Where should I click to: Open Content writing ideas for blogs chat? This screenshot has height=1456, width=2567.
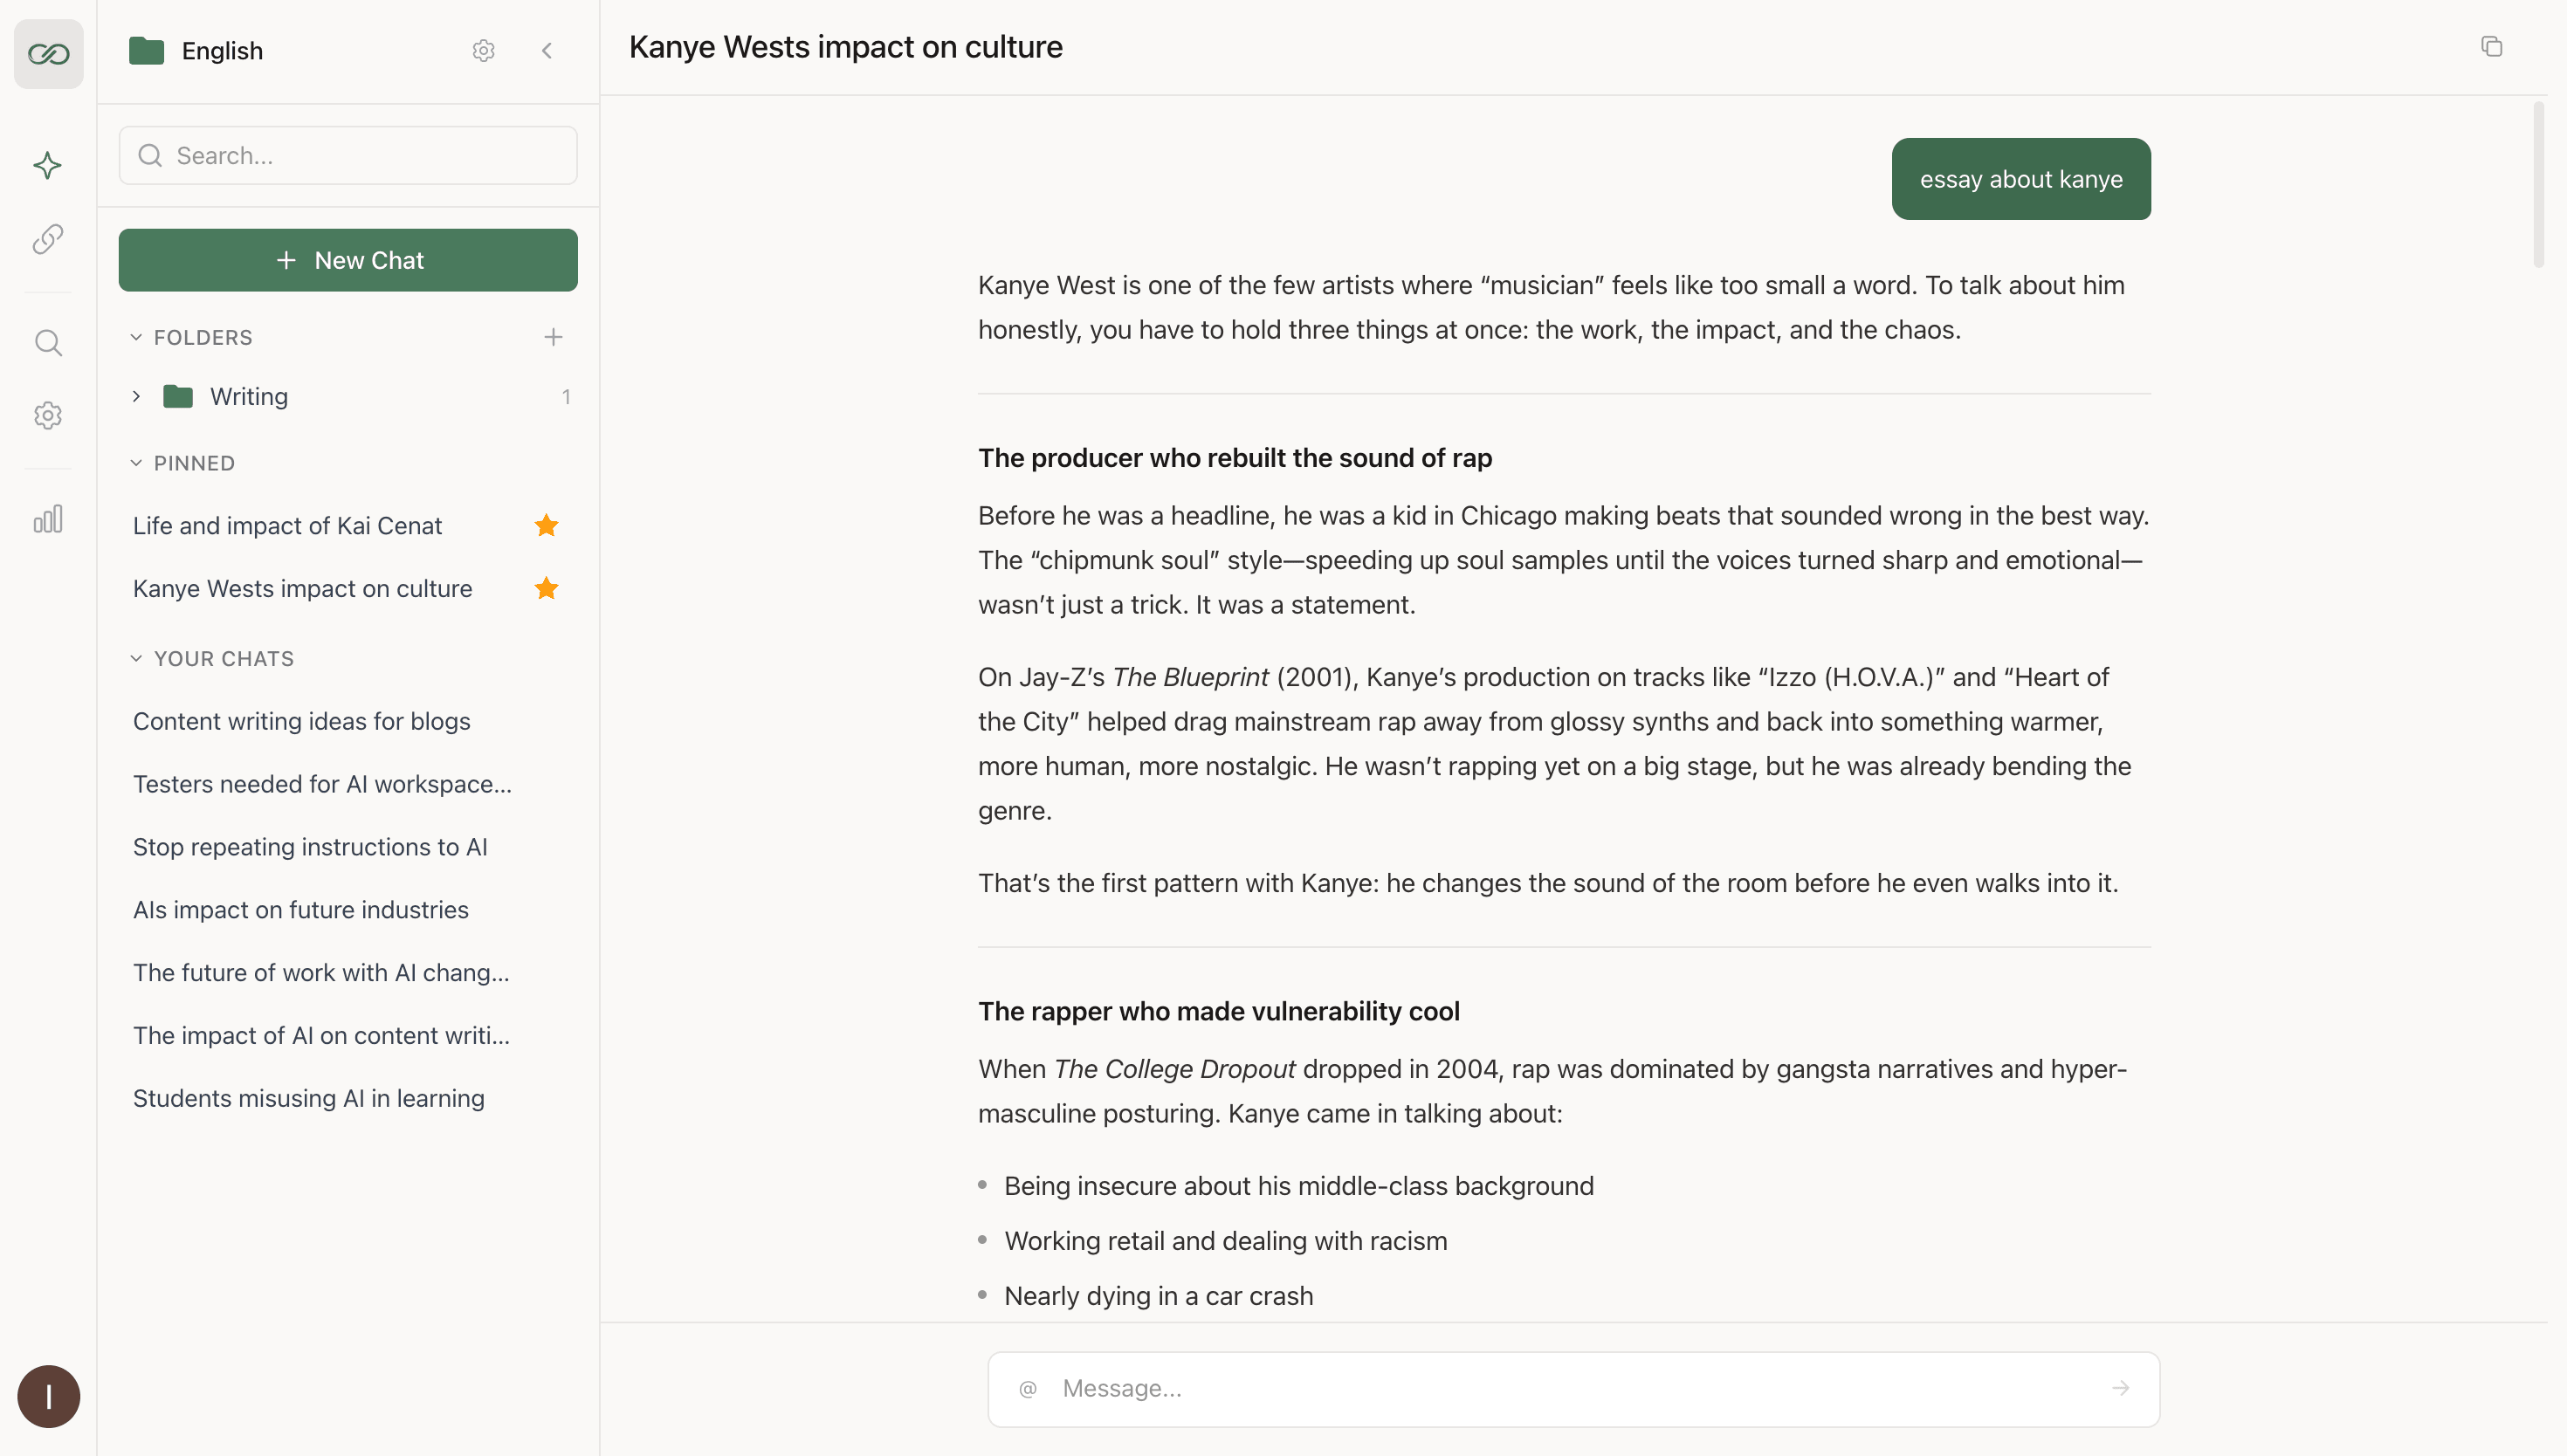coord(301,721)
